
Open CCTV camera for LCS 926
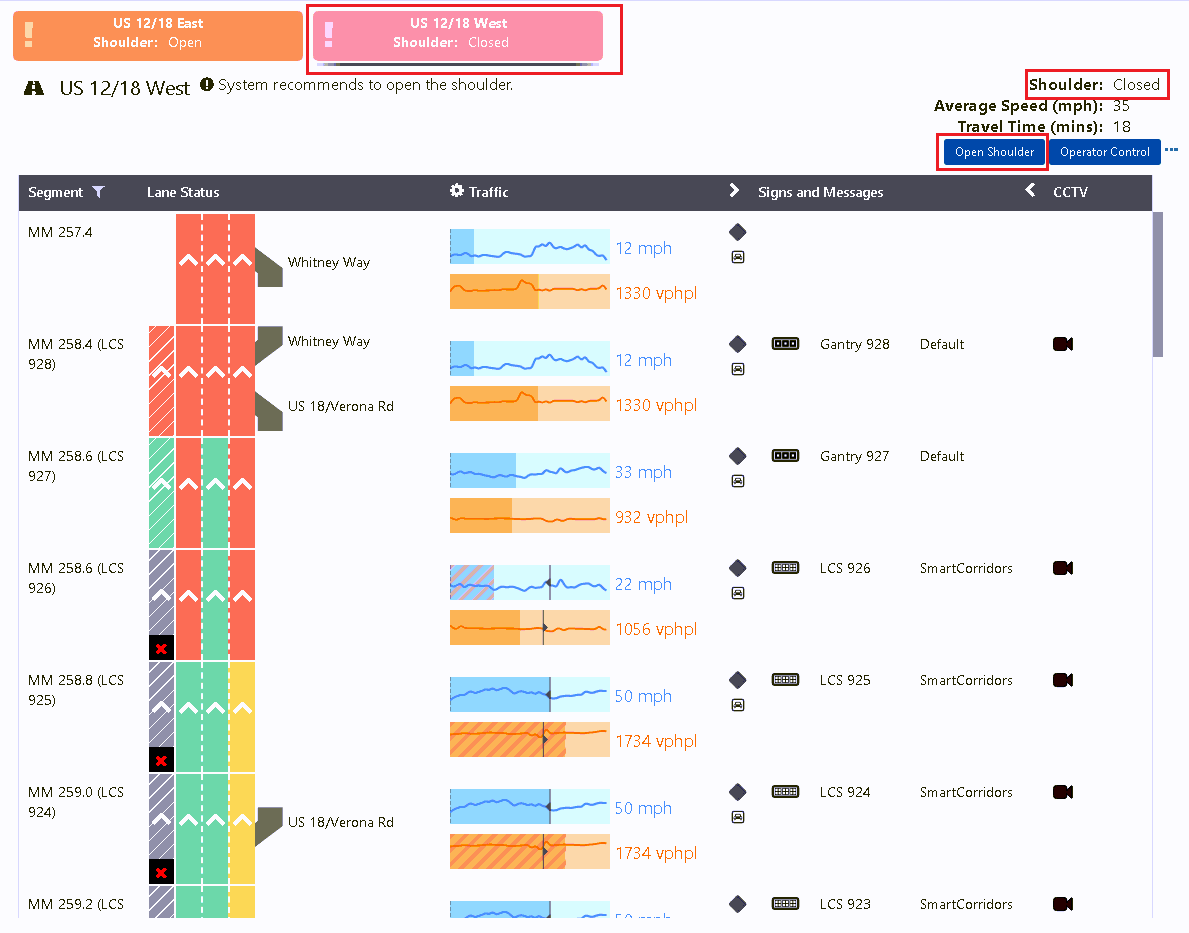[1062, 568]
